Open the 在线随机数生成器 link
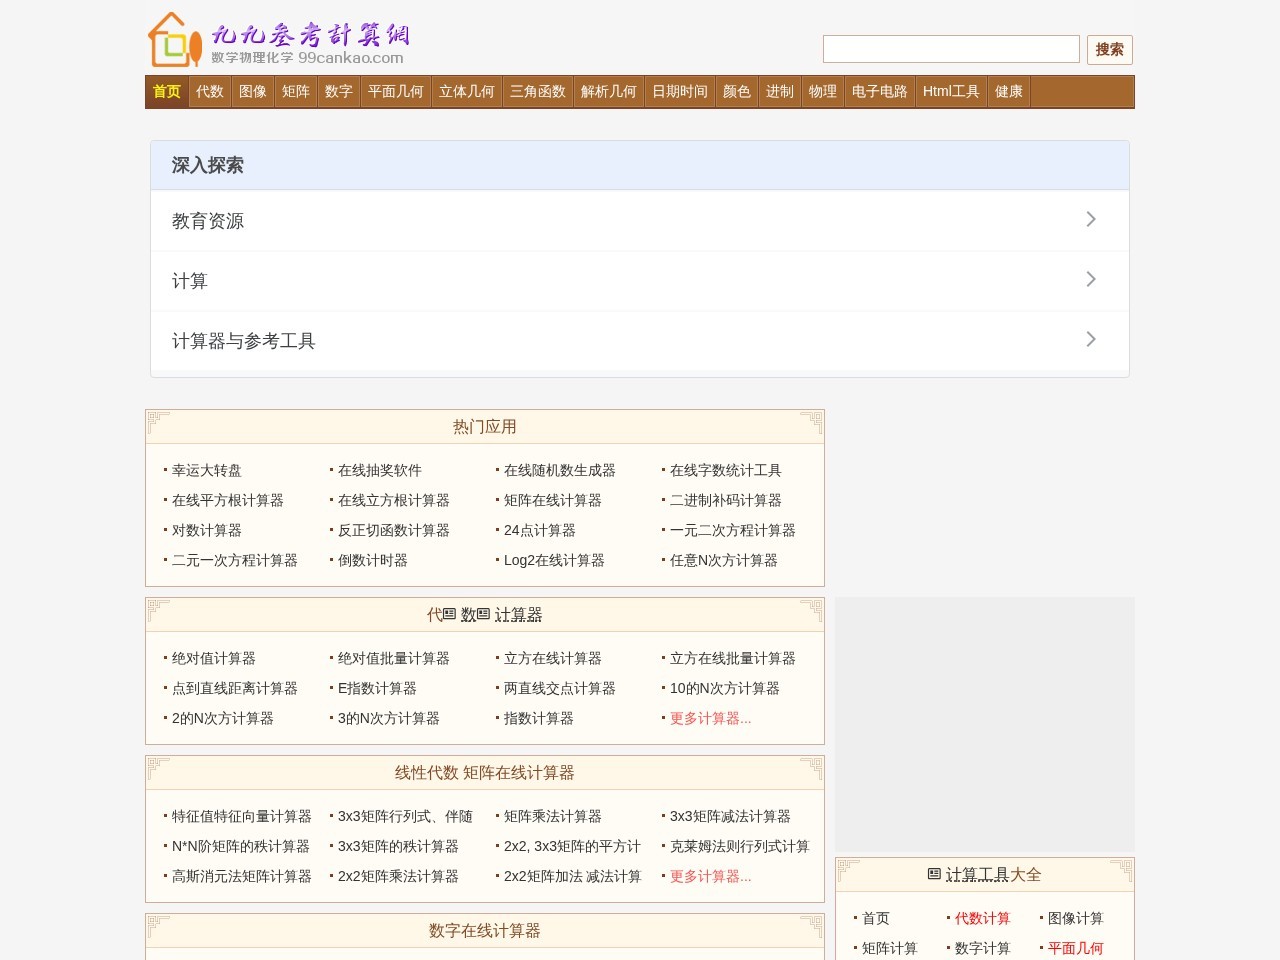1280x960 pixels. (560, 470)
